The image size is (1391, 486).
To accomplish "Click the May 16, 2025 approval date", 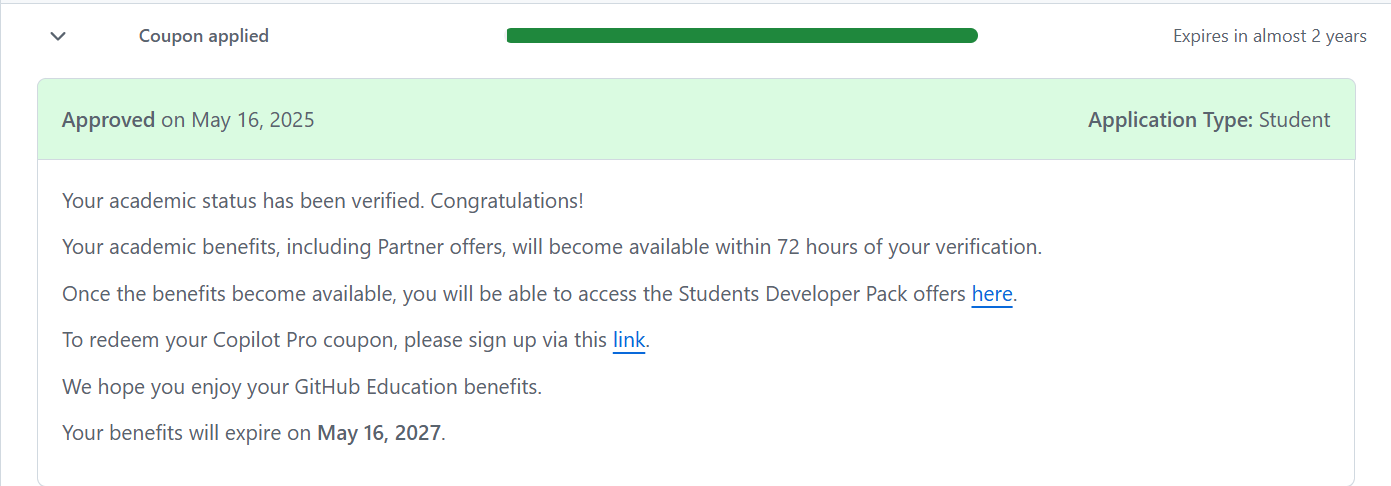I will 252,120.
